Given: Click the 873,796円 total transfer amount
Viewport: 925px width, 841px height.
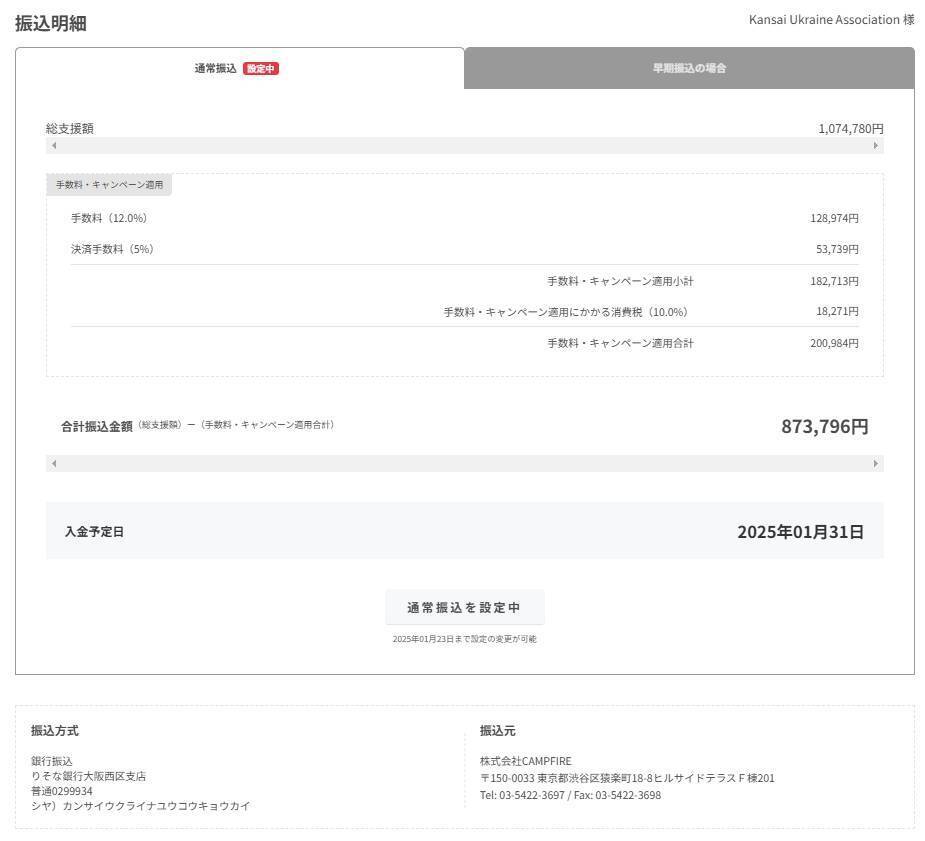Looking at the screenshot, I should [x=824, y=427].
